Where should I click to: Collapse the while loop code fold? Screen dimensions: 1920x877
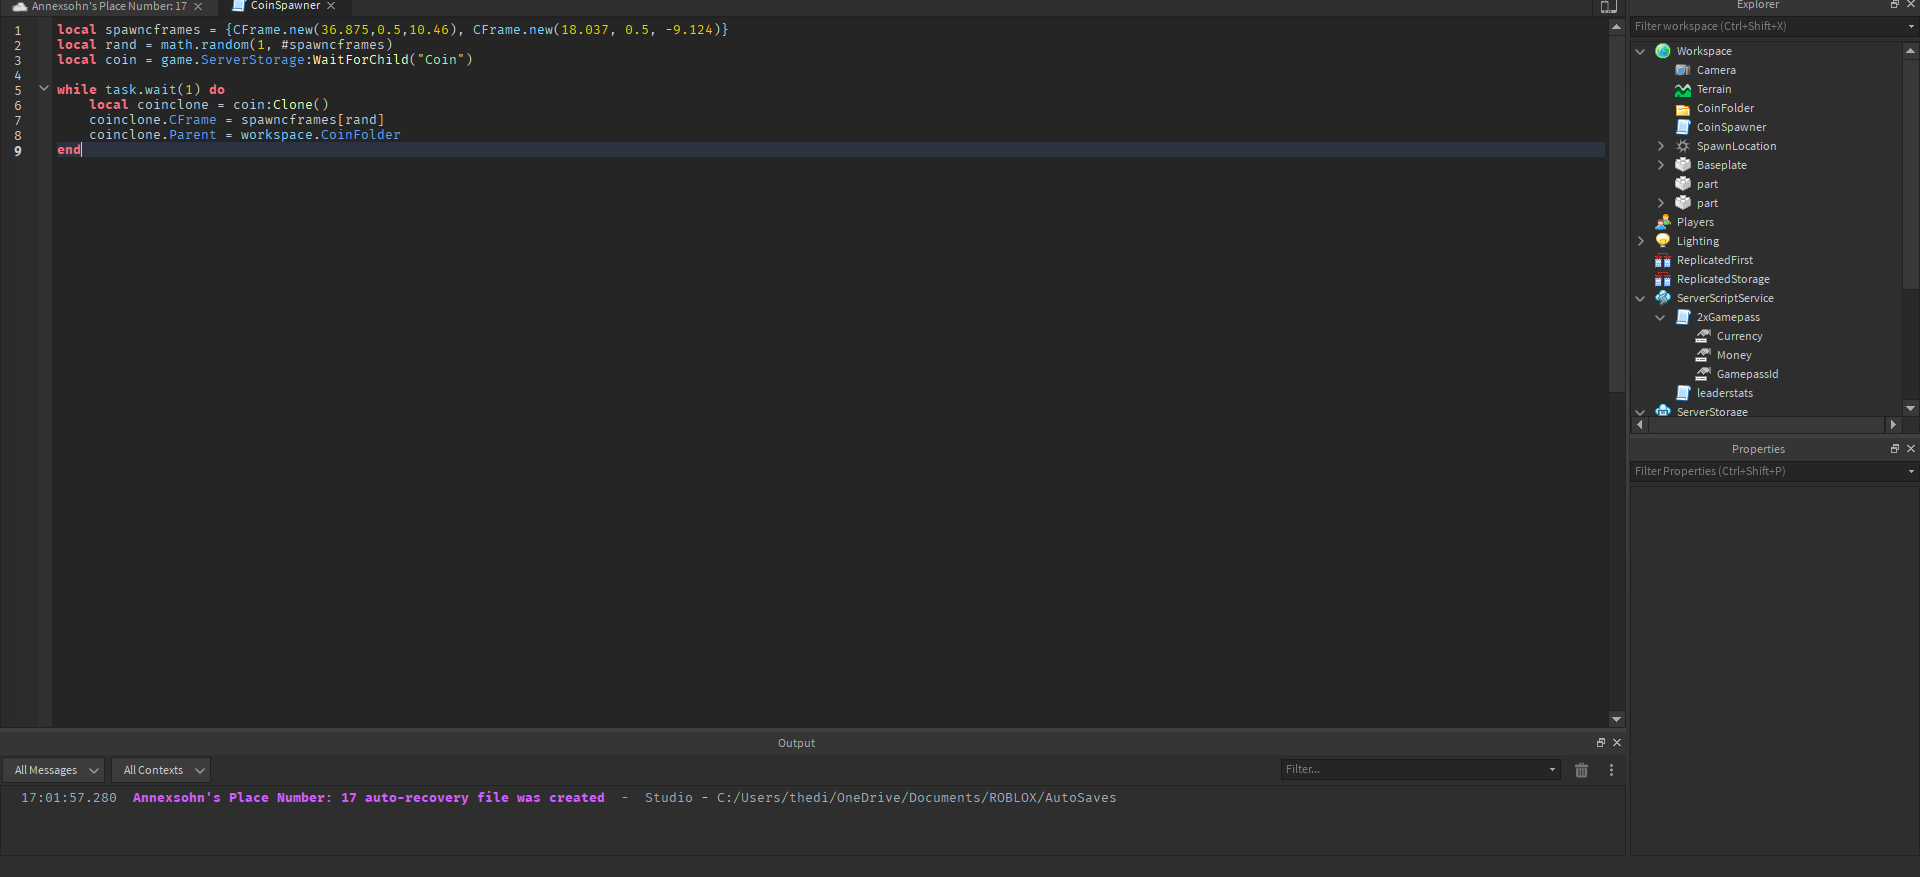(44, 89)
